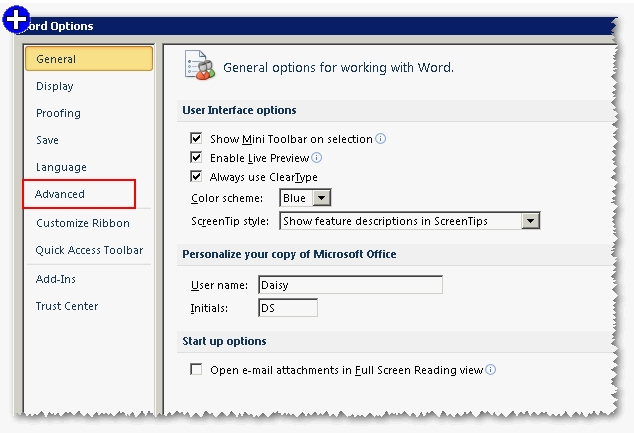The width and height of the screenshot is (634, 433).
Task: Click the Start up options heading
Action: (224, 341)
